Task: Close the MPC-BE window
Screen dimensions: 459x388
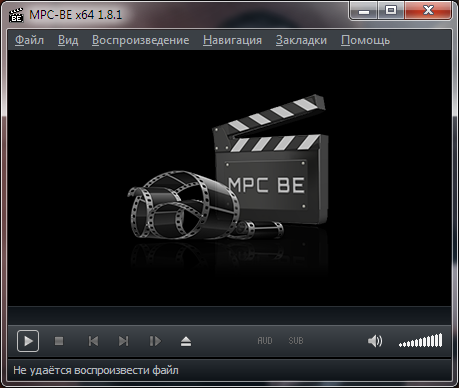Action: pyautogui.click(x=428, y=10)
